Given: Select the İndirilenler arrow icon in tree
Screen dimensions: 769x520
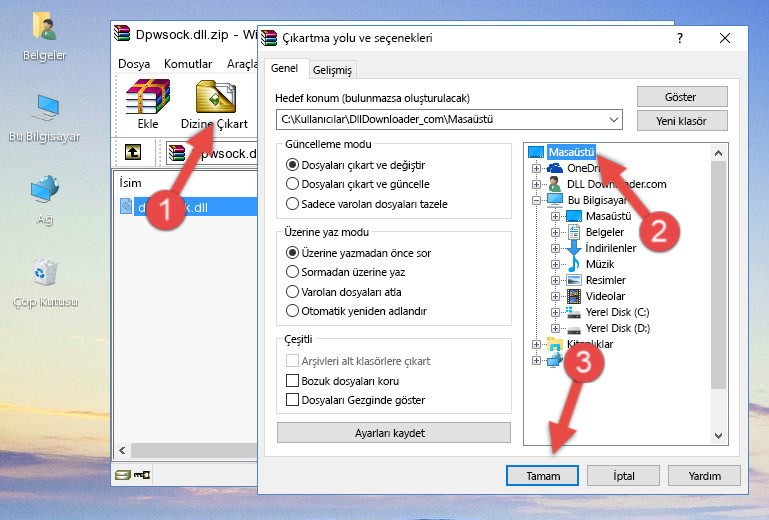Looking at the screenshot, I should click(574, 248).
